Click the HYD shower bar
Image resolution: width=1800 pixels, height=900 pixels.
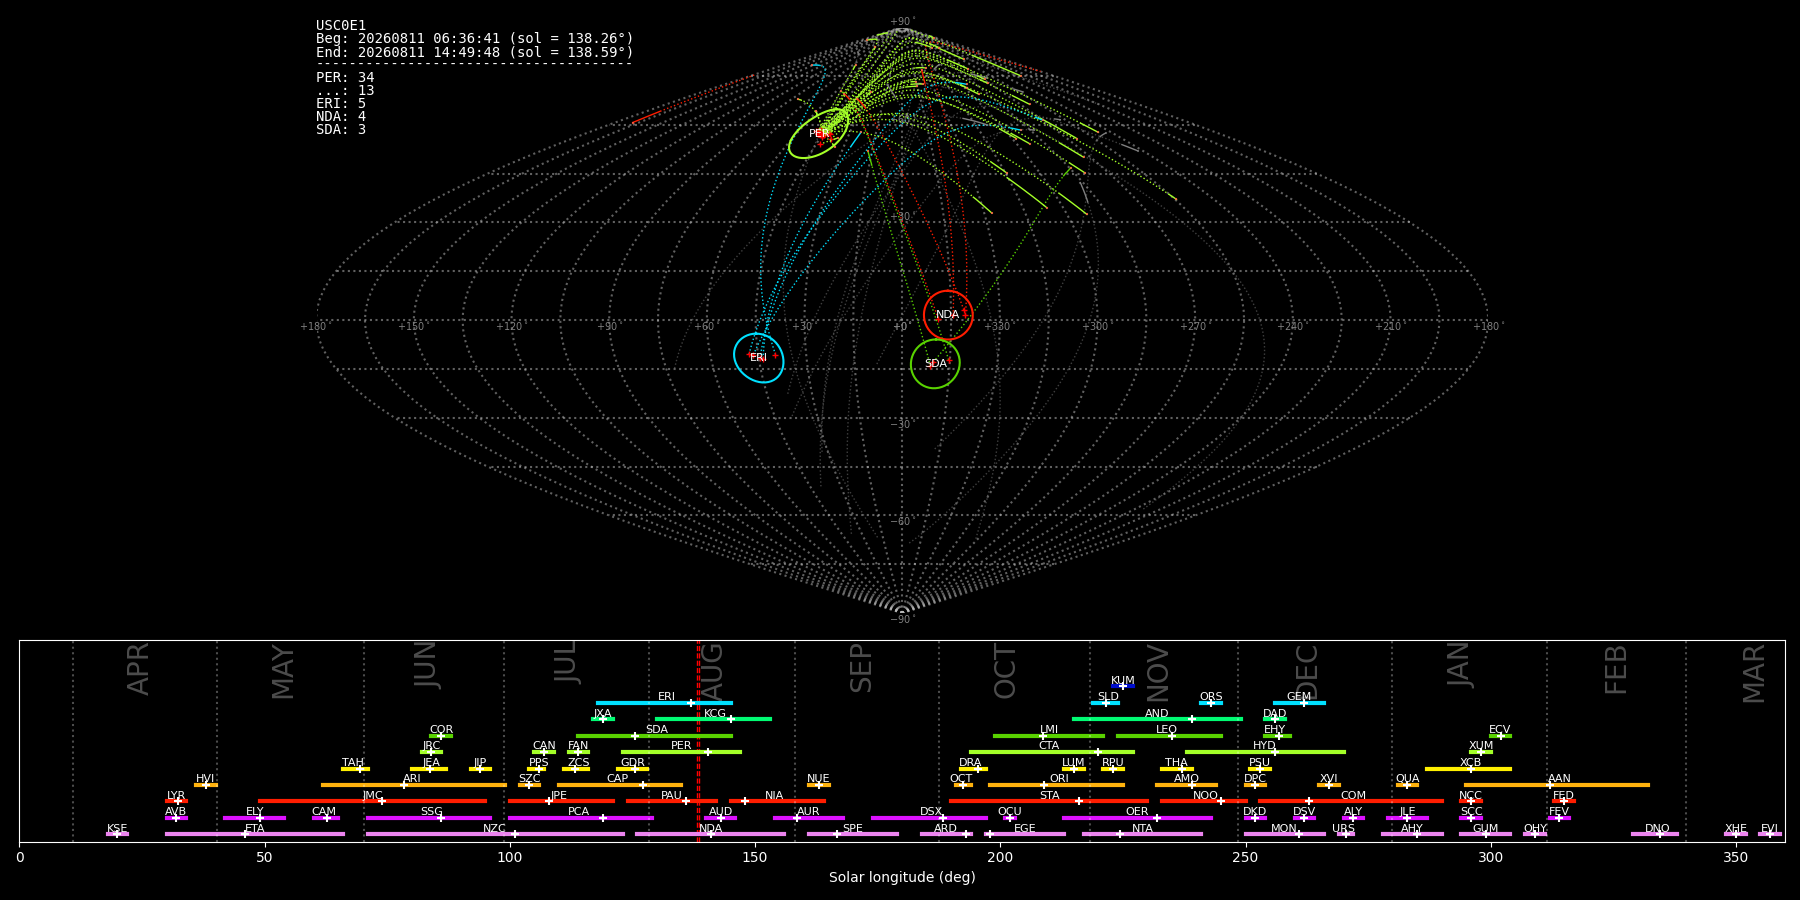click(1265, 752)
